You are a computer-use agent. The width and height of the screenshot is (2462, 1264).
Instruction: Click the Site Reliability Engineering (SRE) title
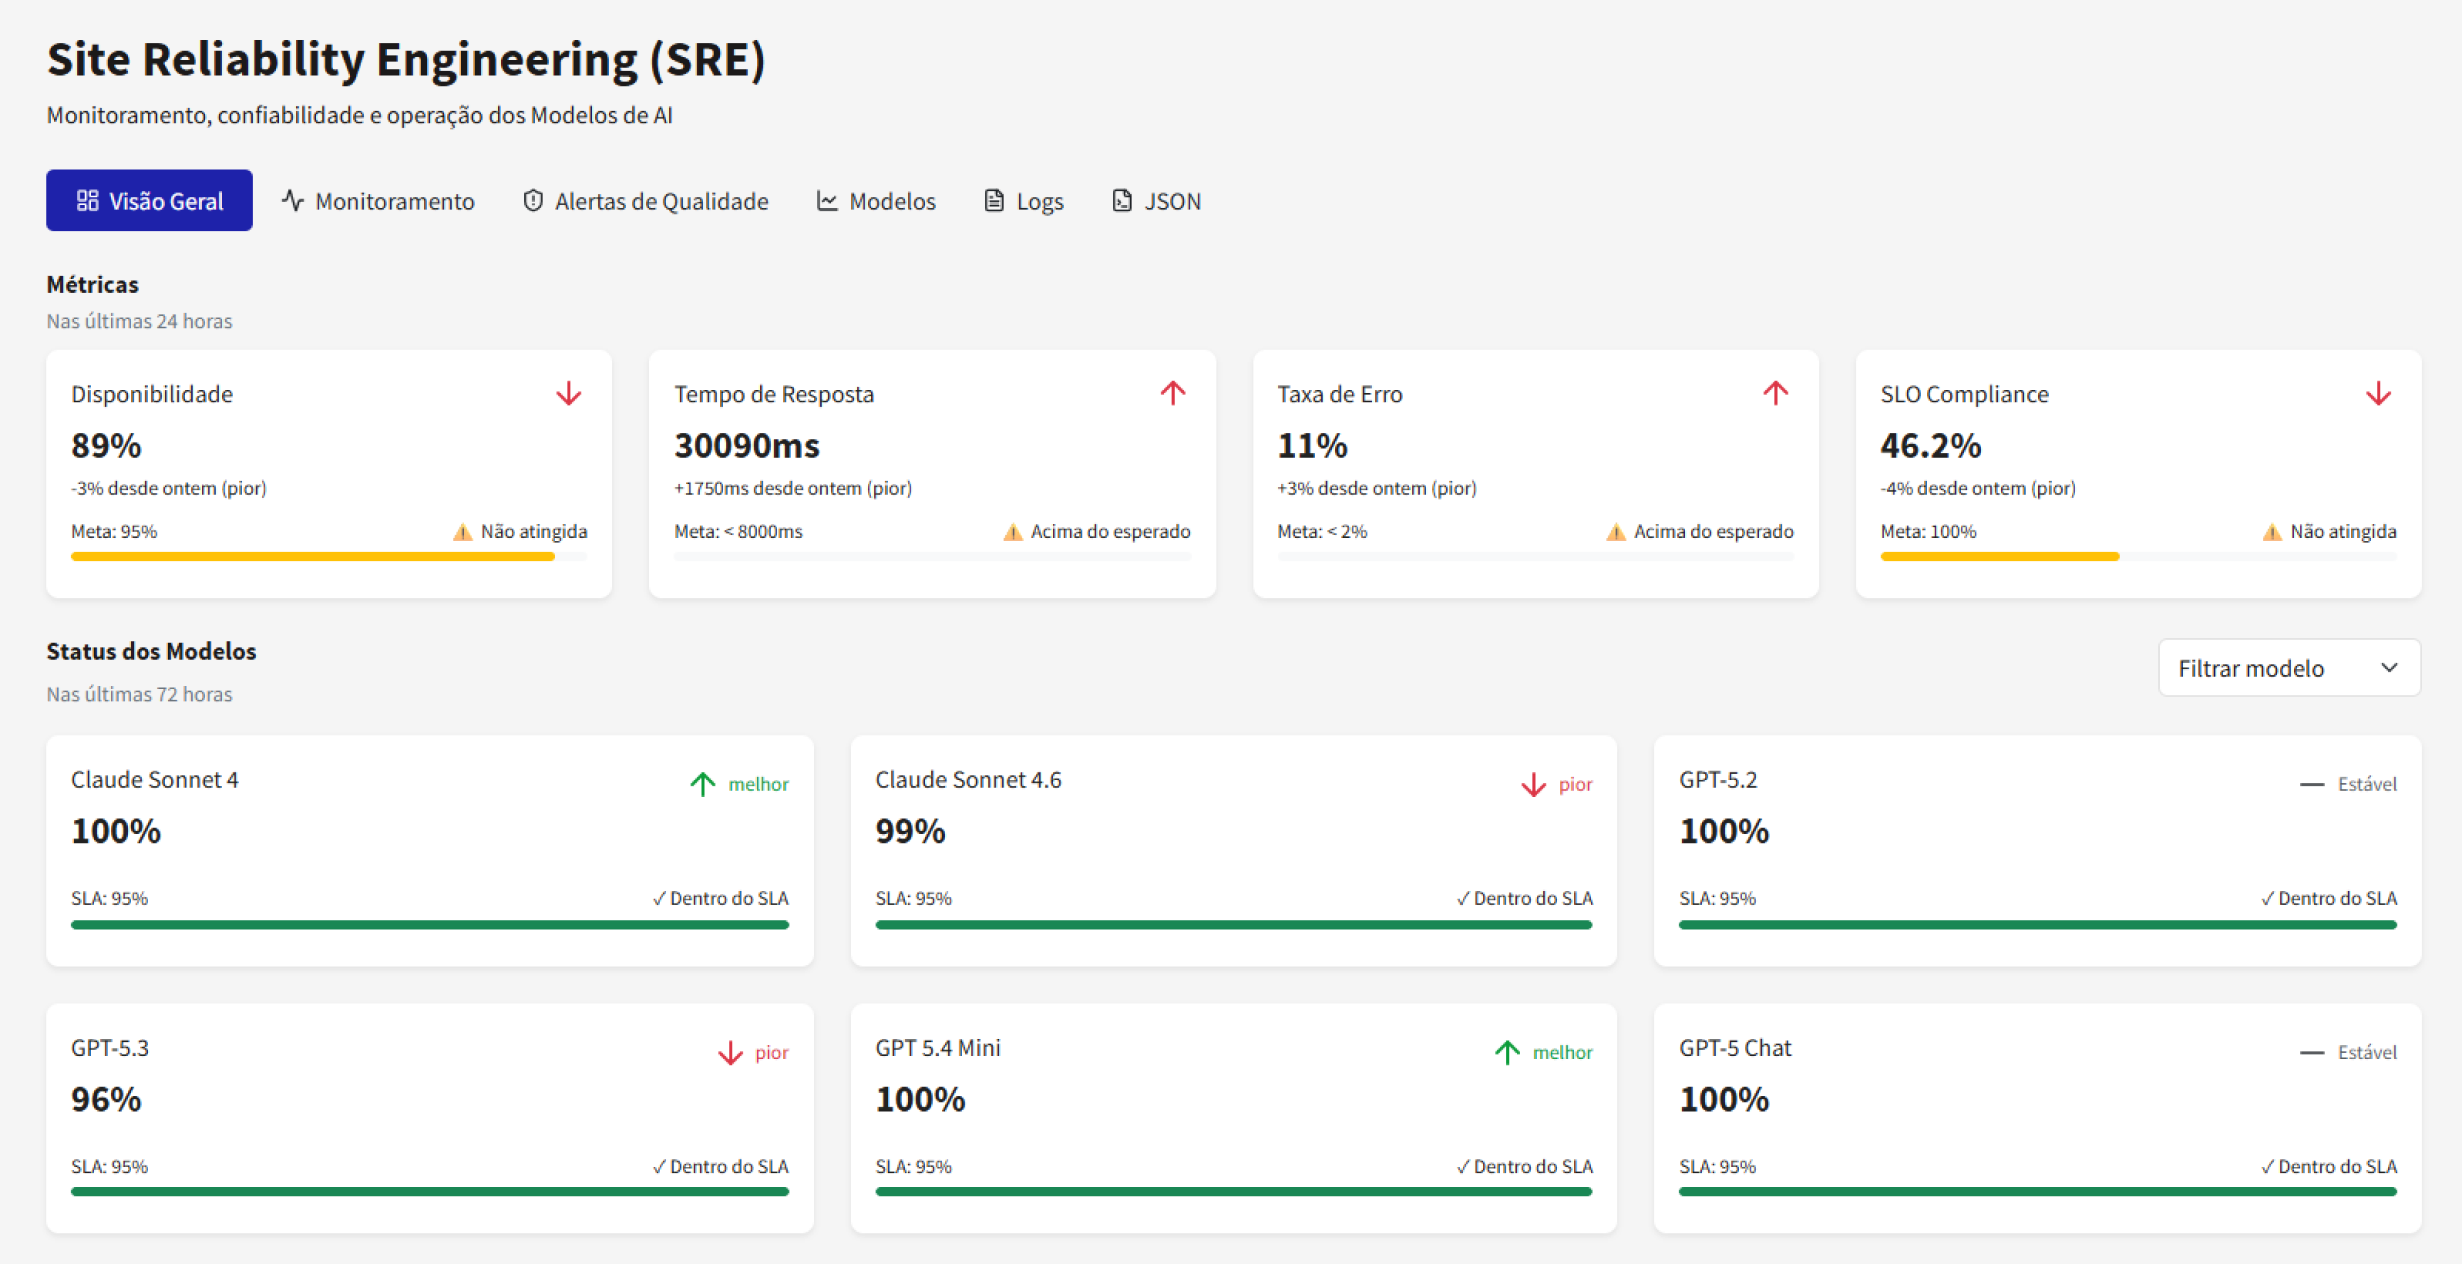[x=406, y=59]
